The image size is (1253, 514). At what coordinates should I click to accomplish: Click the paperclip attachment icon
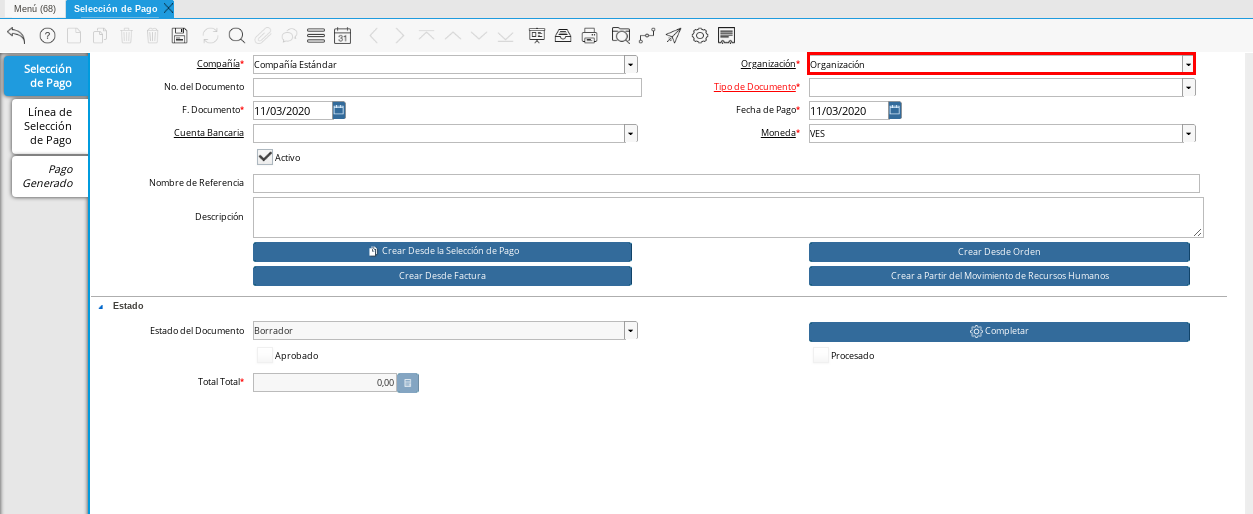tap(263, 35)
